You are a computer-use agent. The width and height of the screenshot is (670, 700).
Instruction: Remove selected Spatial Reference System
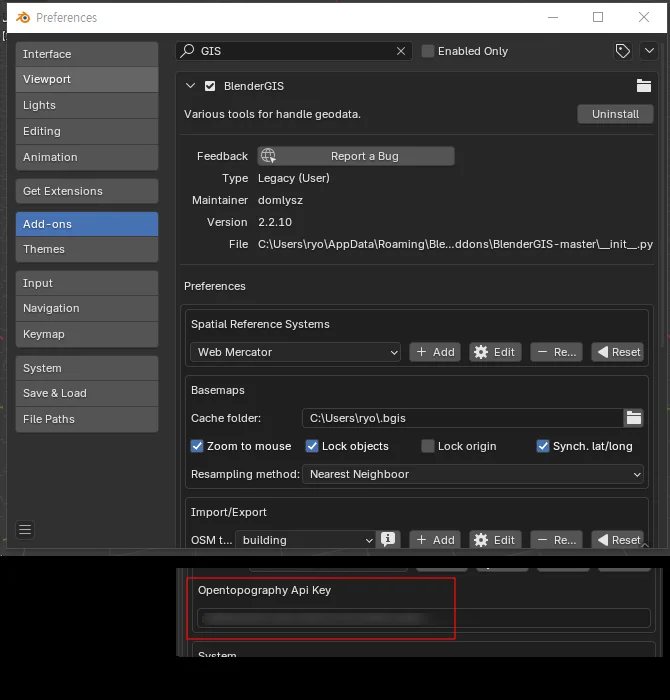(556, 352)
